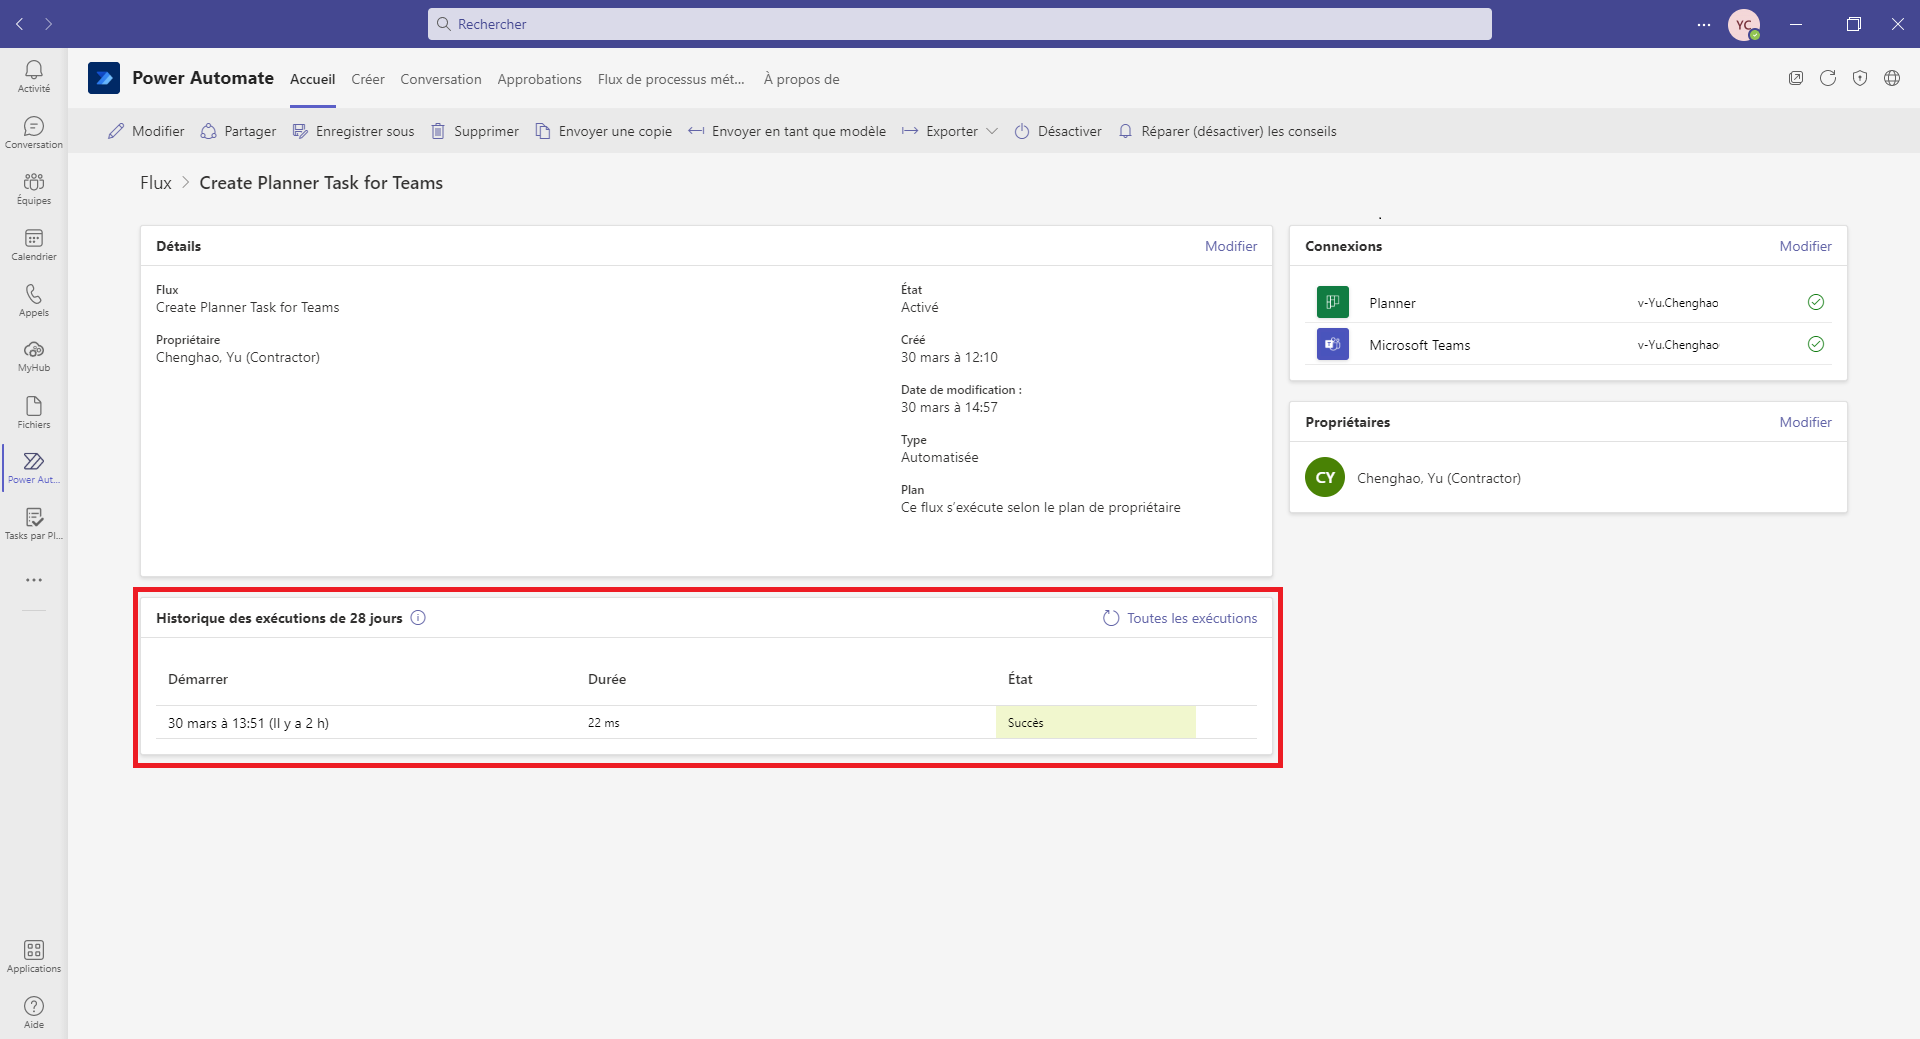The height and width of the screenshot is (1039, 1920).
Task: Open the Approbations tab
Action: pyautogui.click(x=539, y=79)
